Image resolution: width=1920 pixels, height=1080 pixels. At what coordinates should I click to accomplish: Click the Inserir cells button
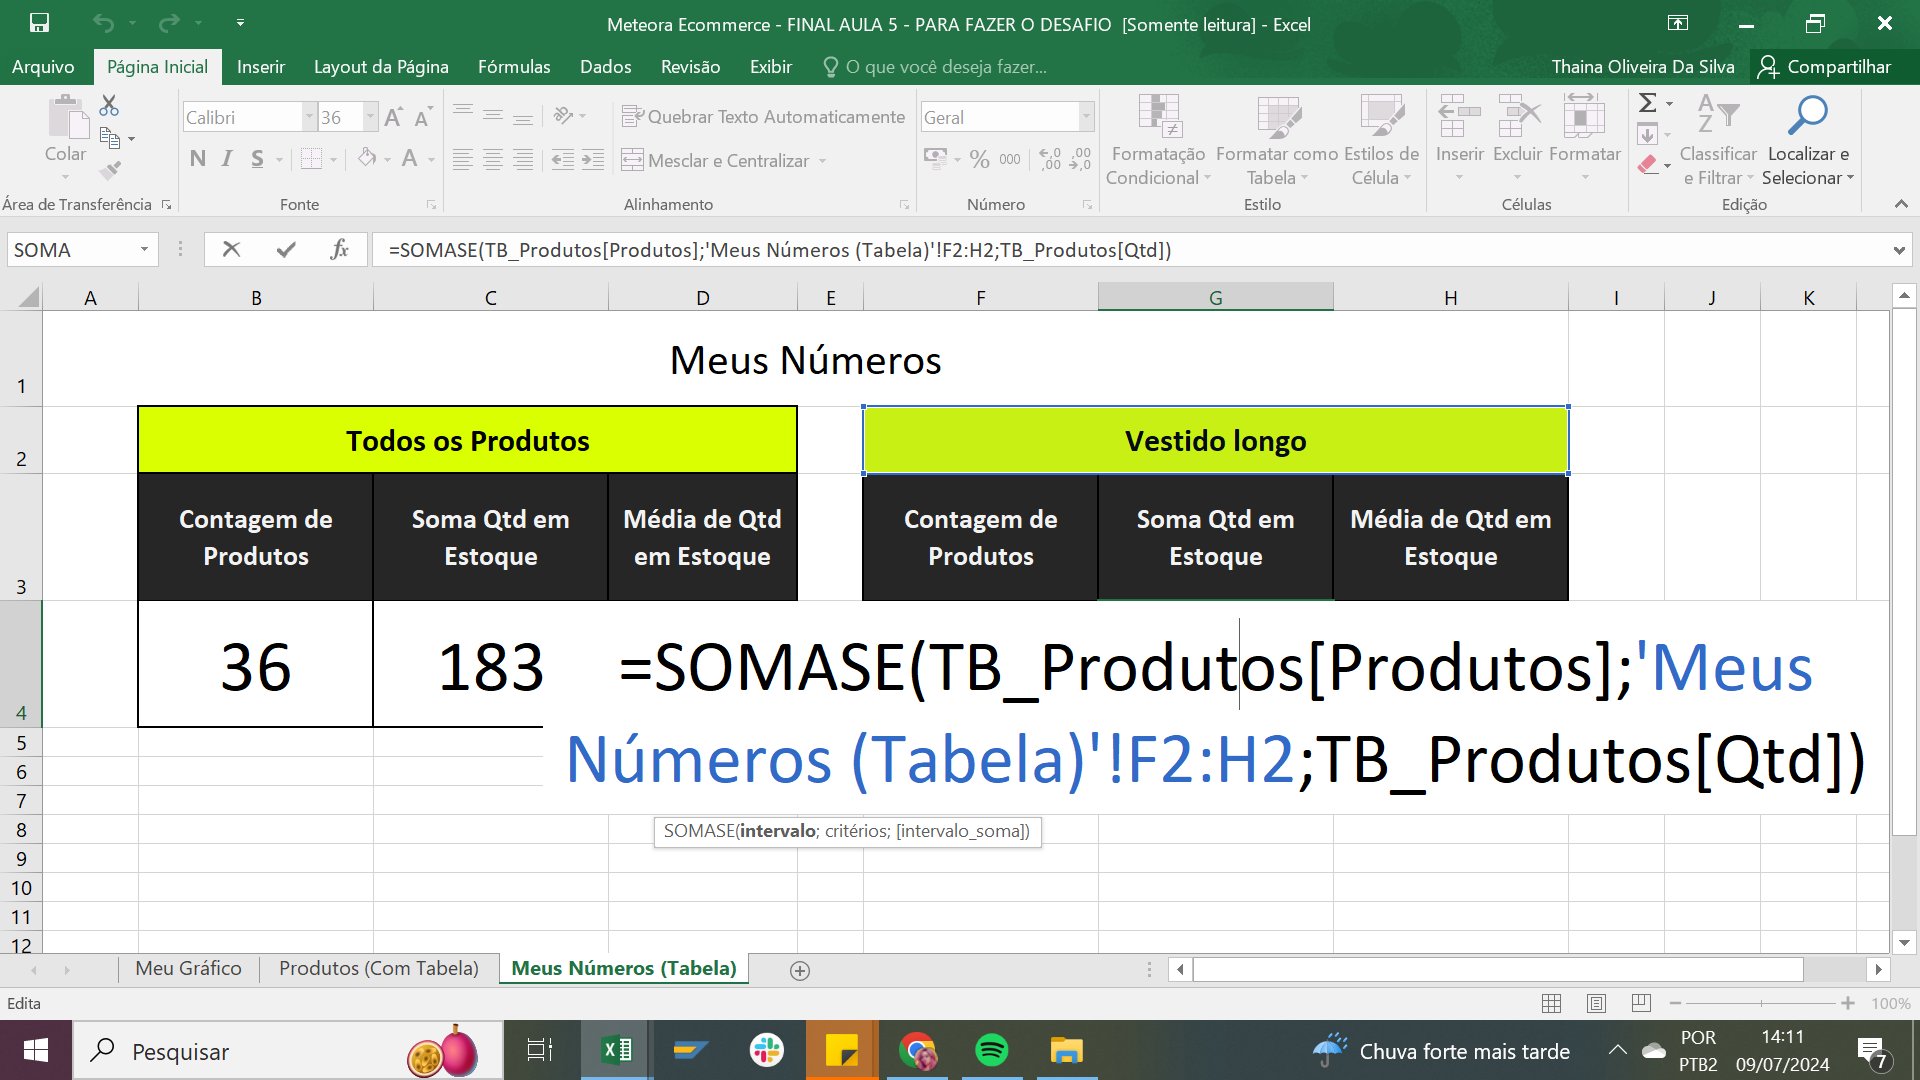(1459, 138)
